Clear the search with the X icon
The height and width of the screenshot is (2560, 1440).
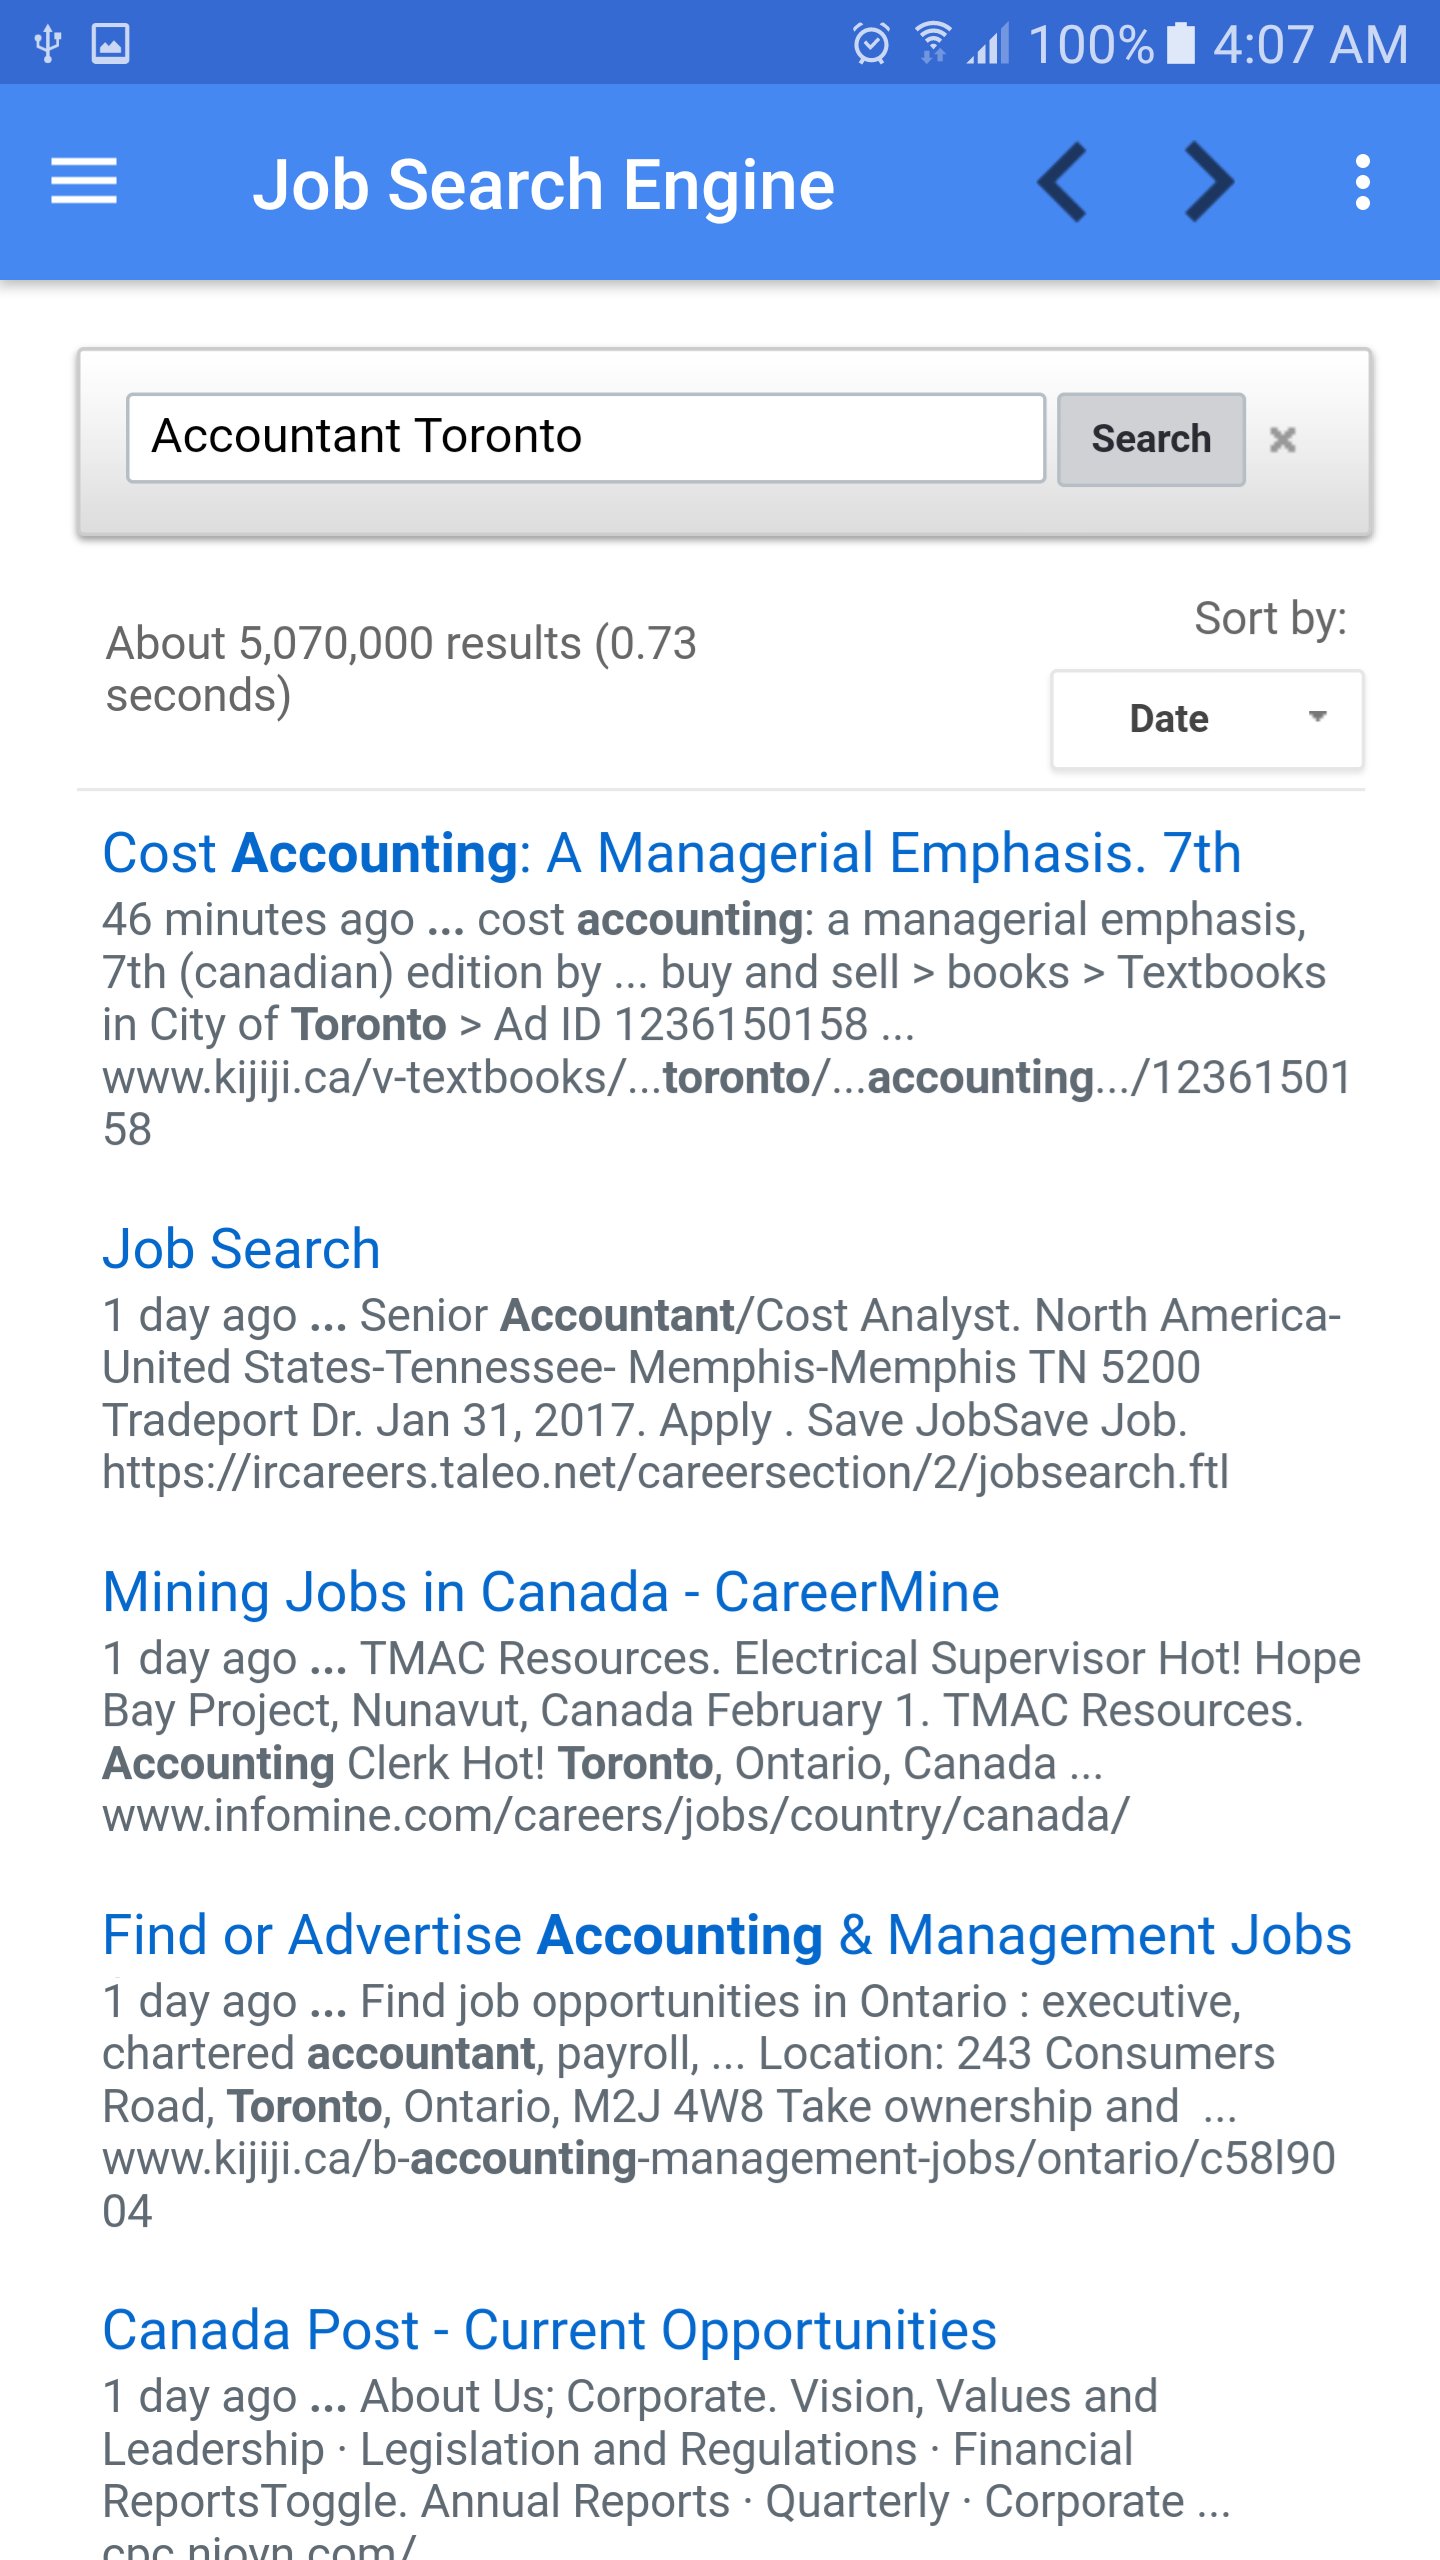[1283, 439]
